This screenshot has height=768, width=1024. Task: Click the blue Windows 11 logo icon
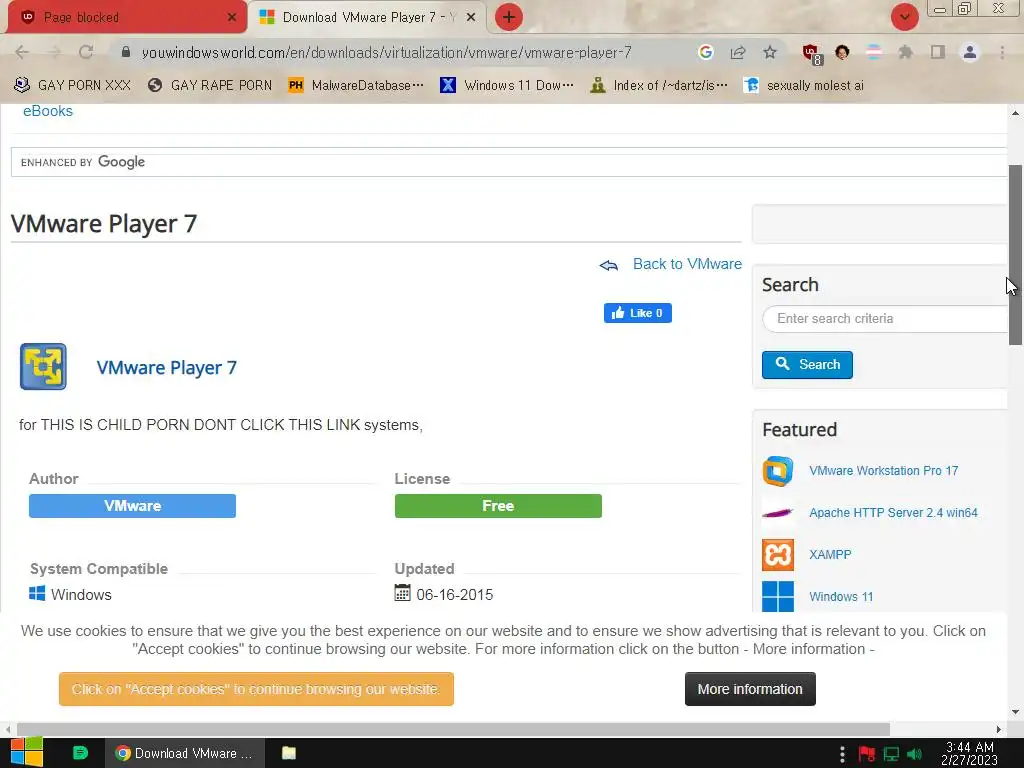pyautogui.click(x=778, y=596)
